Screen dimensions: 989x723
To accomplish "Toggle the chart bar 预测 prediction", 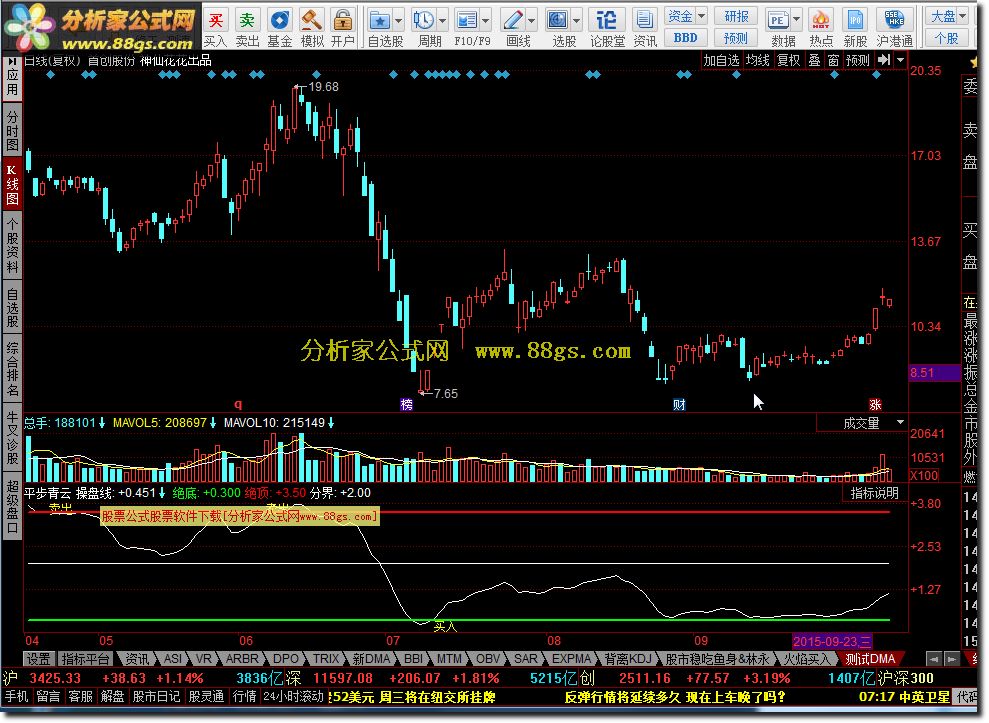I will click(x=858, y=60).
